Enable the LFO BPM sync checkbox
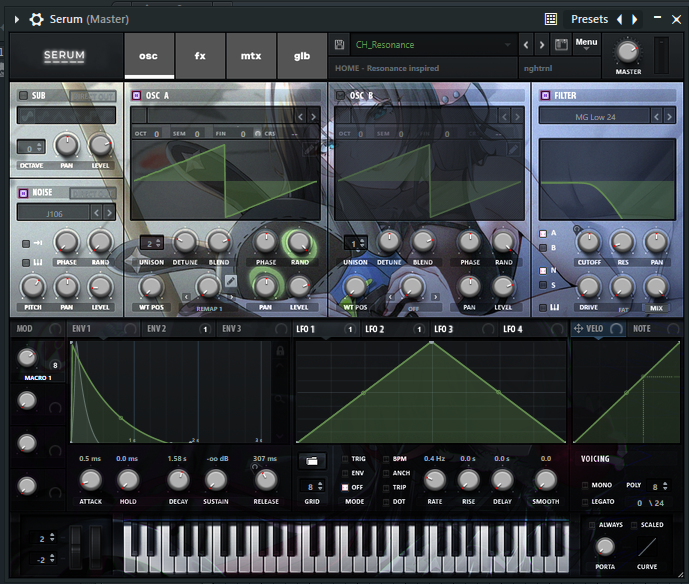Viewport: 689px width, 584px height. pyautogui.click(x=386, y=459)
